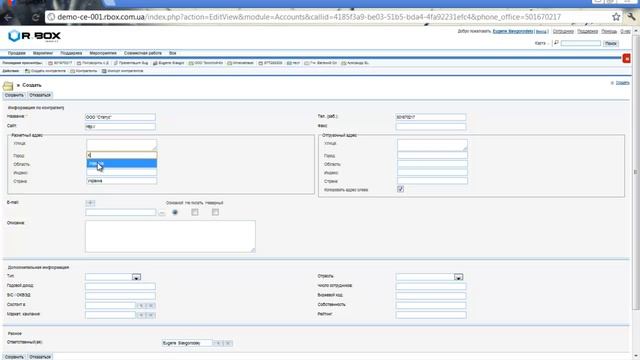Click the yellow folder icon next to Создать

pyautogui.click(x=8, y=86)
